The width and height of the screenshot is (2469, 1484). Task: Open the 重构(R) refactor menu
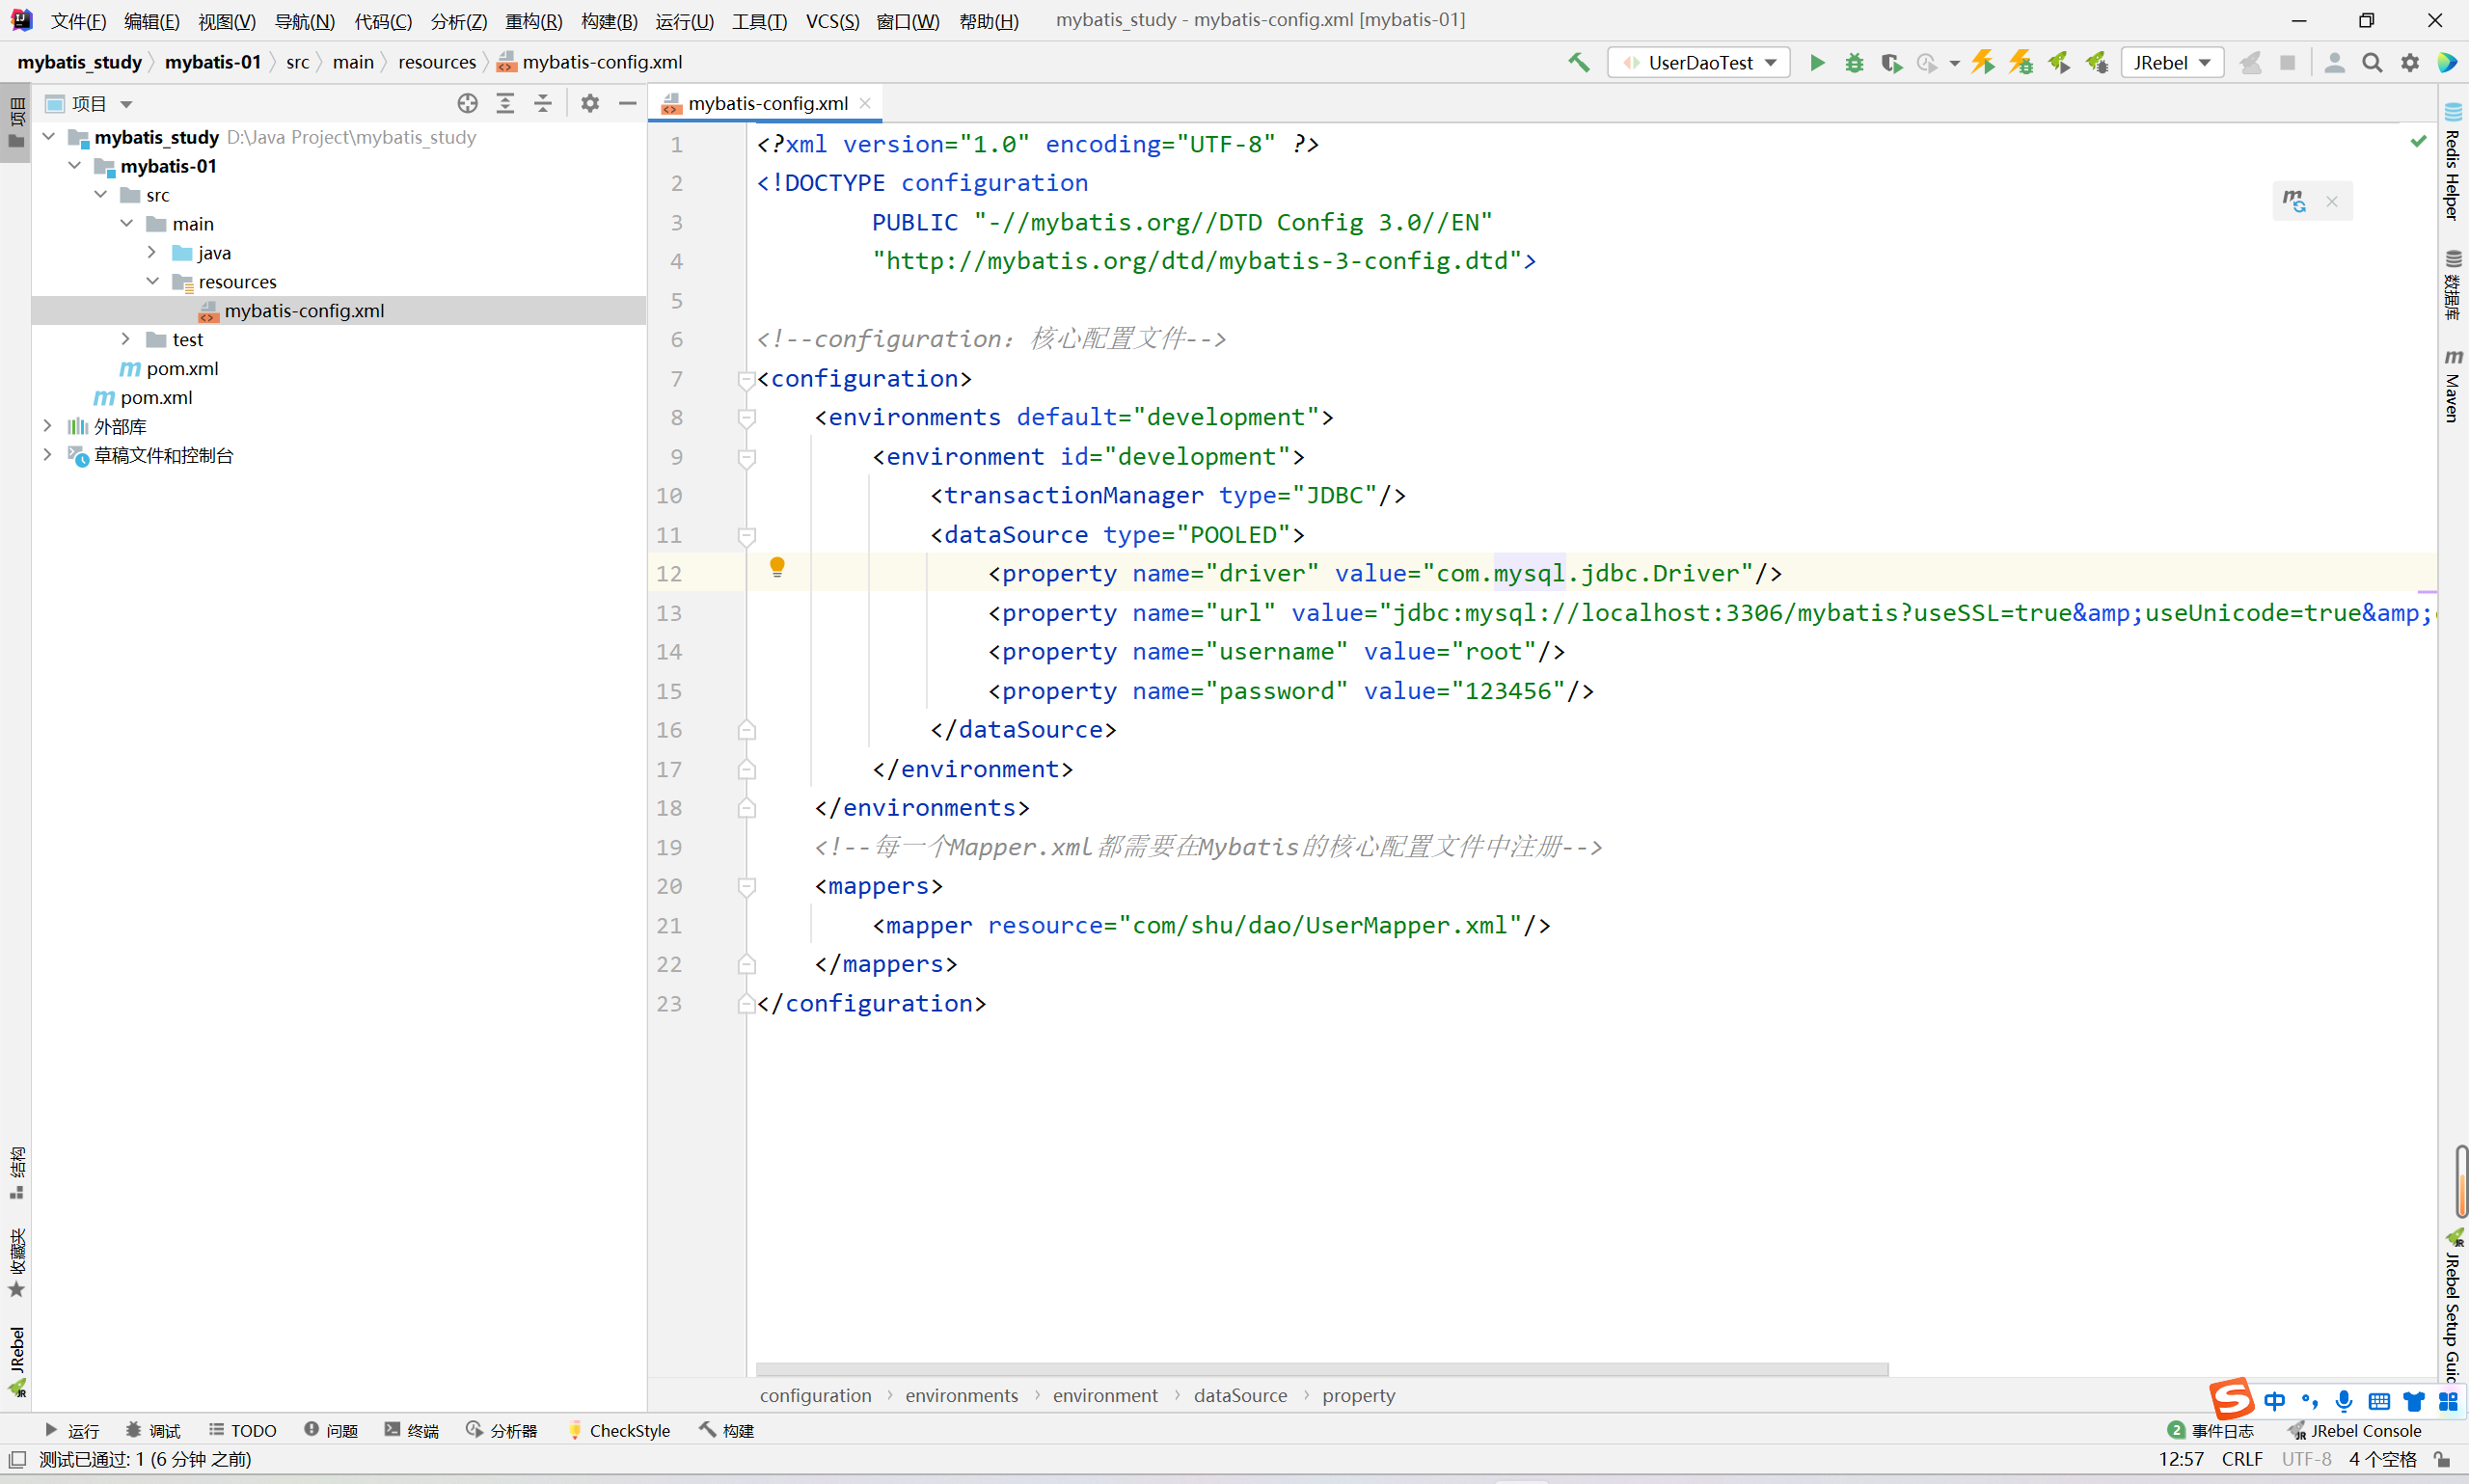point(533,21)
